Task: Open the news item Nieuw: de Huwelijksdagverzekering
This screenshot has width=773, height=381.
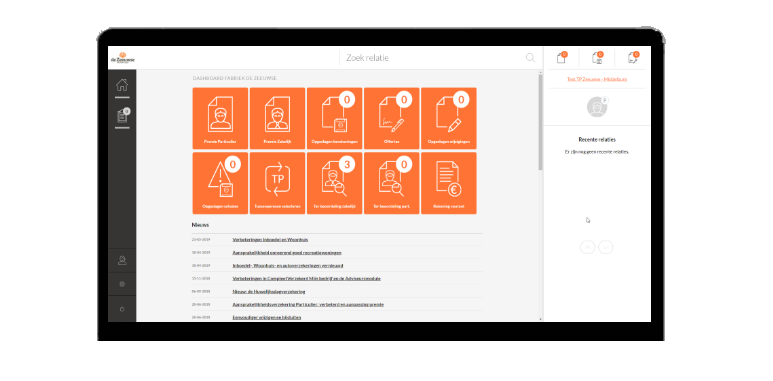Action: click(269, 291)
